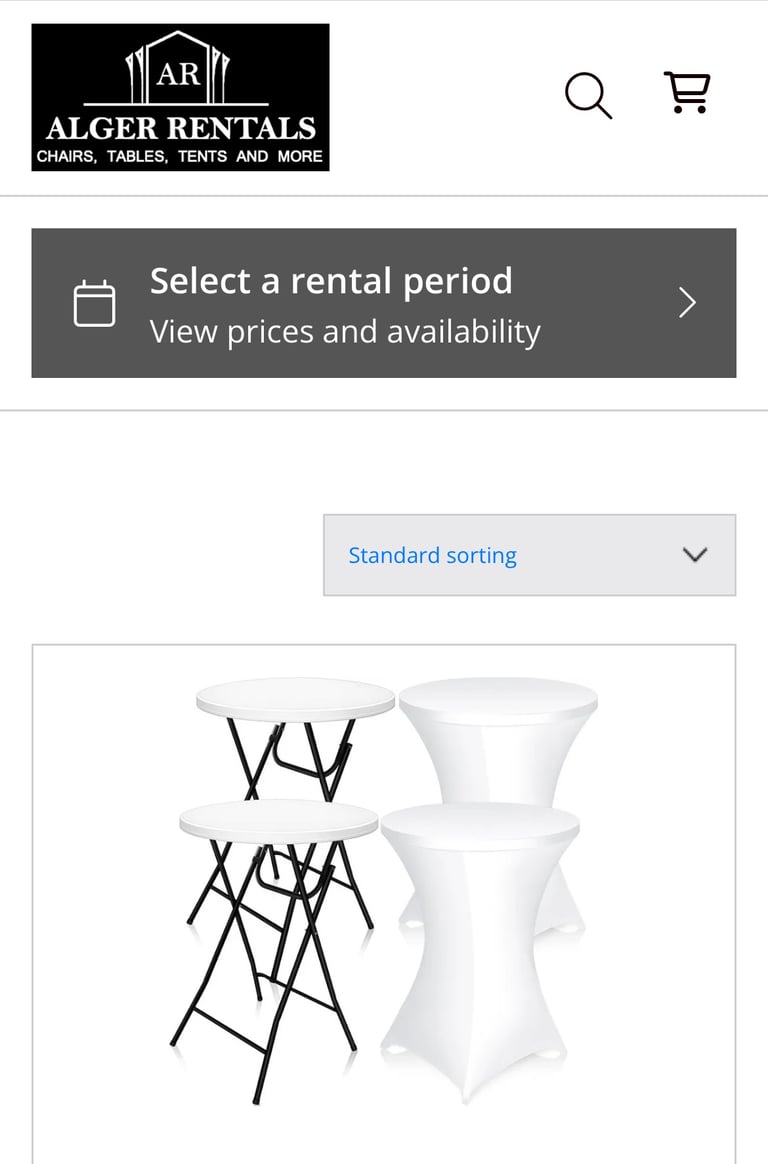The image size is (768, 1164).
Task: Open the shopping cart
Action: tap(687, 93)
